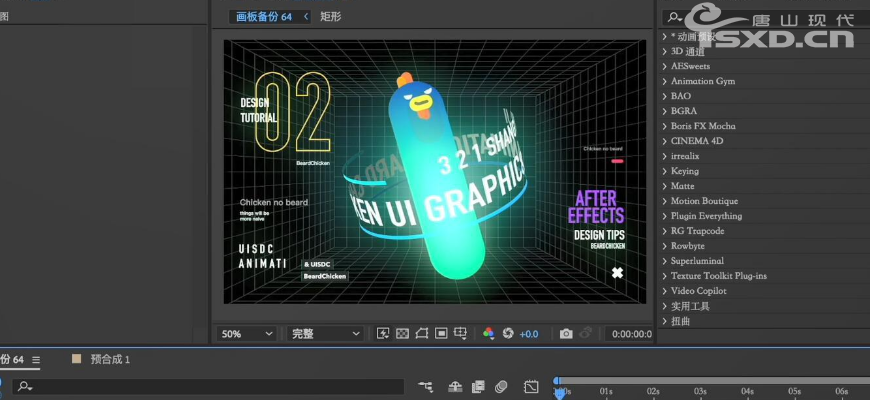The width and height of the screenshot is (870, 400).
Task: Enable Region of Interest button
Action: pyautogui.click(x=441, y=333)
